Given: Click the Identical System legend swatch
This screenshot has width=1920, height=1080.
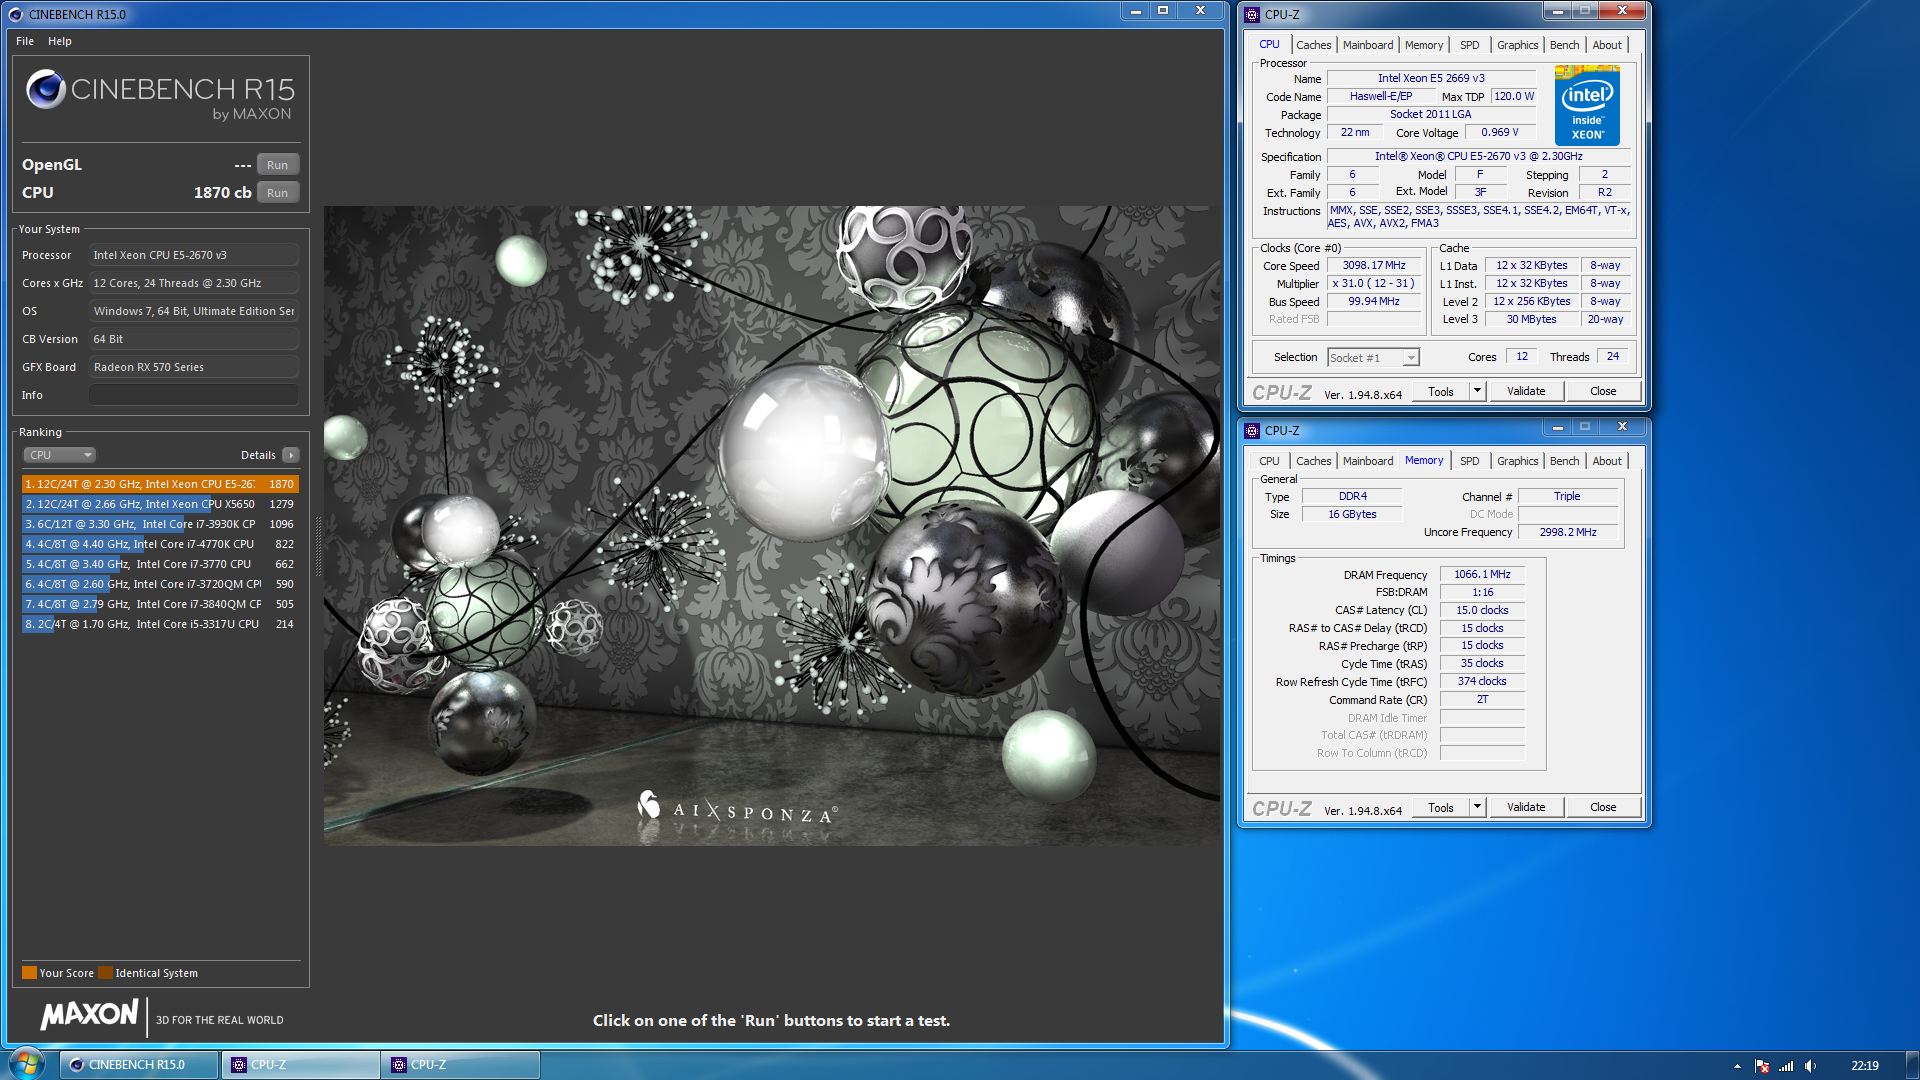Looking at the screenshot, I should [105, 973].
